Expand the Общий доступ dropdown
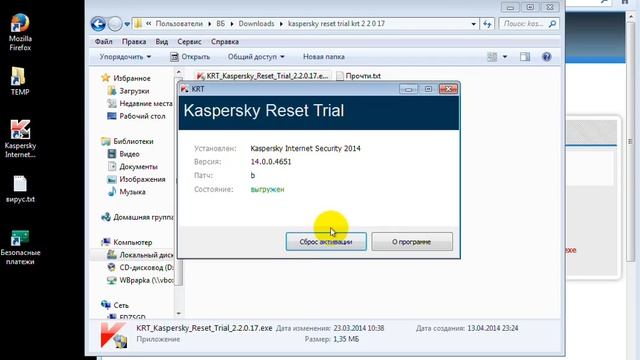The height and width of the screenshot is (360, 640). pyautogui.click(x=256, y=57)
